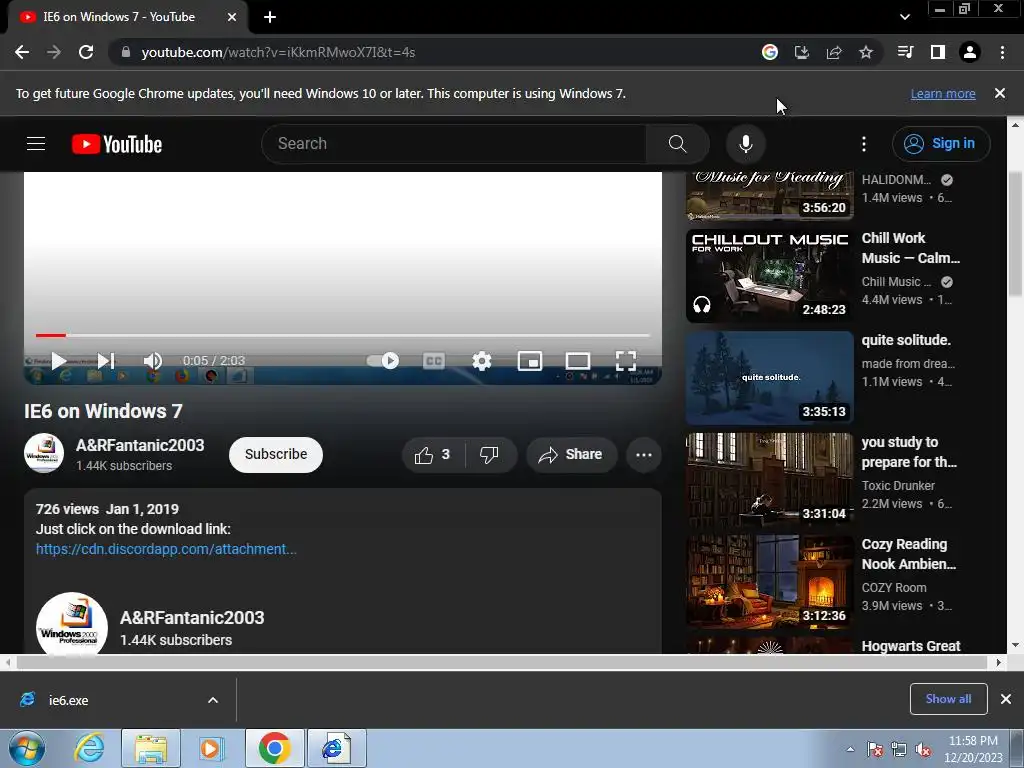Click small A&RFantanic2003 avatar near the title
1024x768 pixels.
[44, 453]
